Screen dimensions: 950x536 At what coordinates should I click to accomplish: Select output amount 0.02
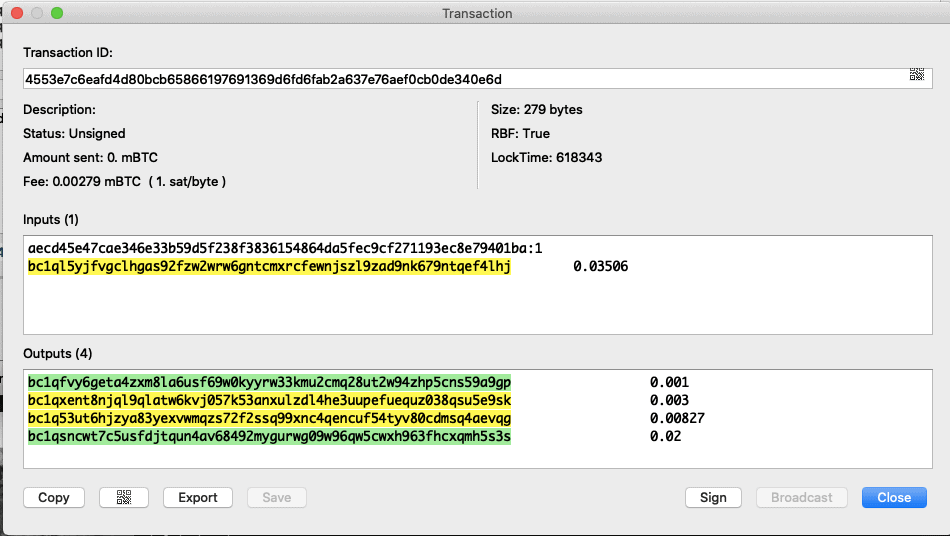[x=665, y=437]
